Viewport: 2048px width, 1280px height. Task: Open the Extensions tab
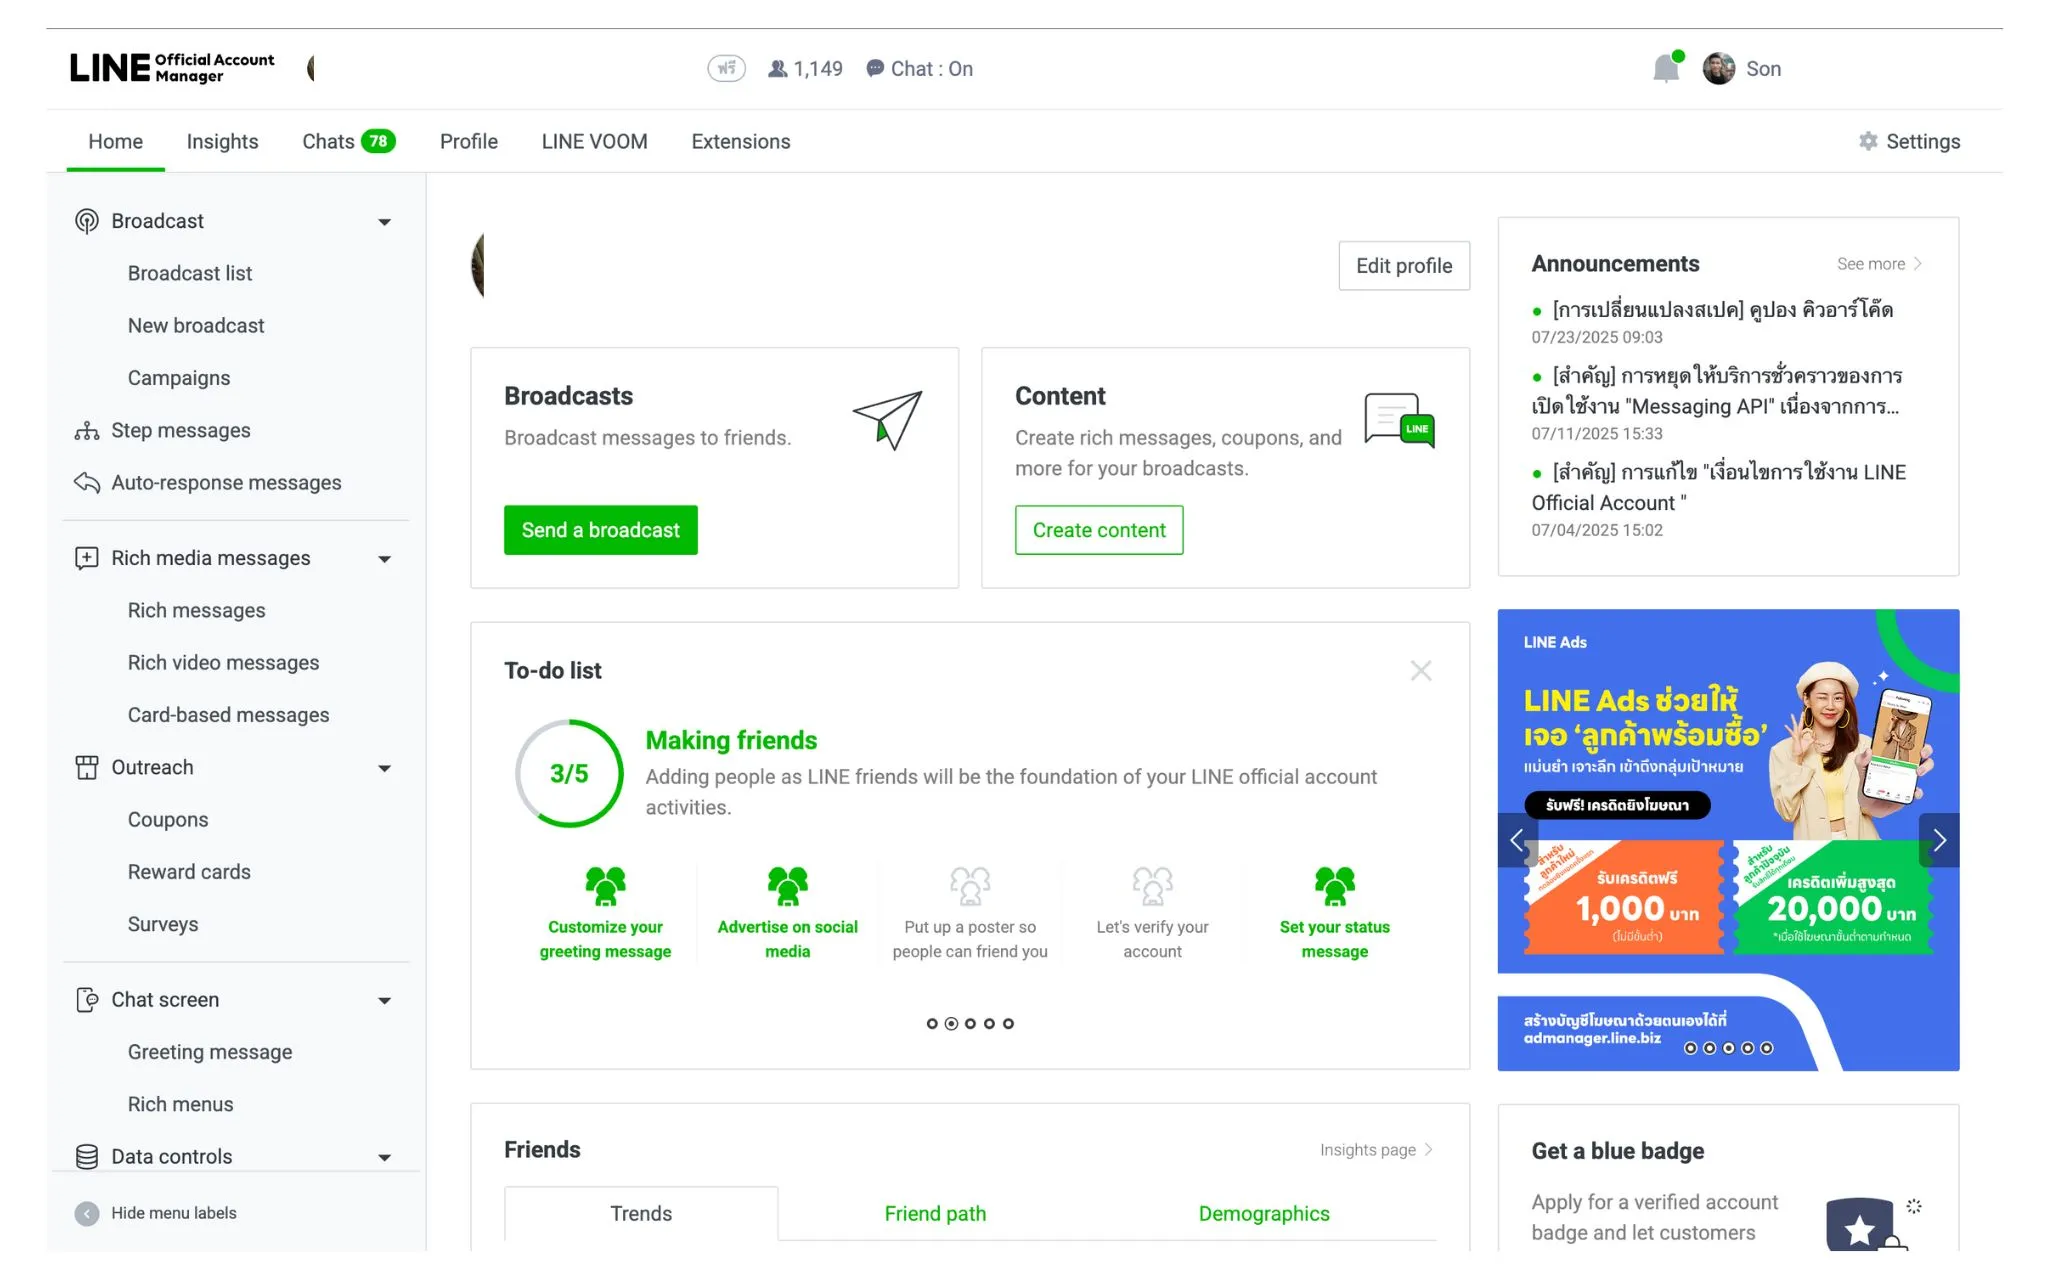741,141
